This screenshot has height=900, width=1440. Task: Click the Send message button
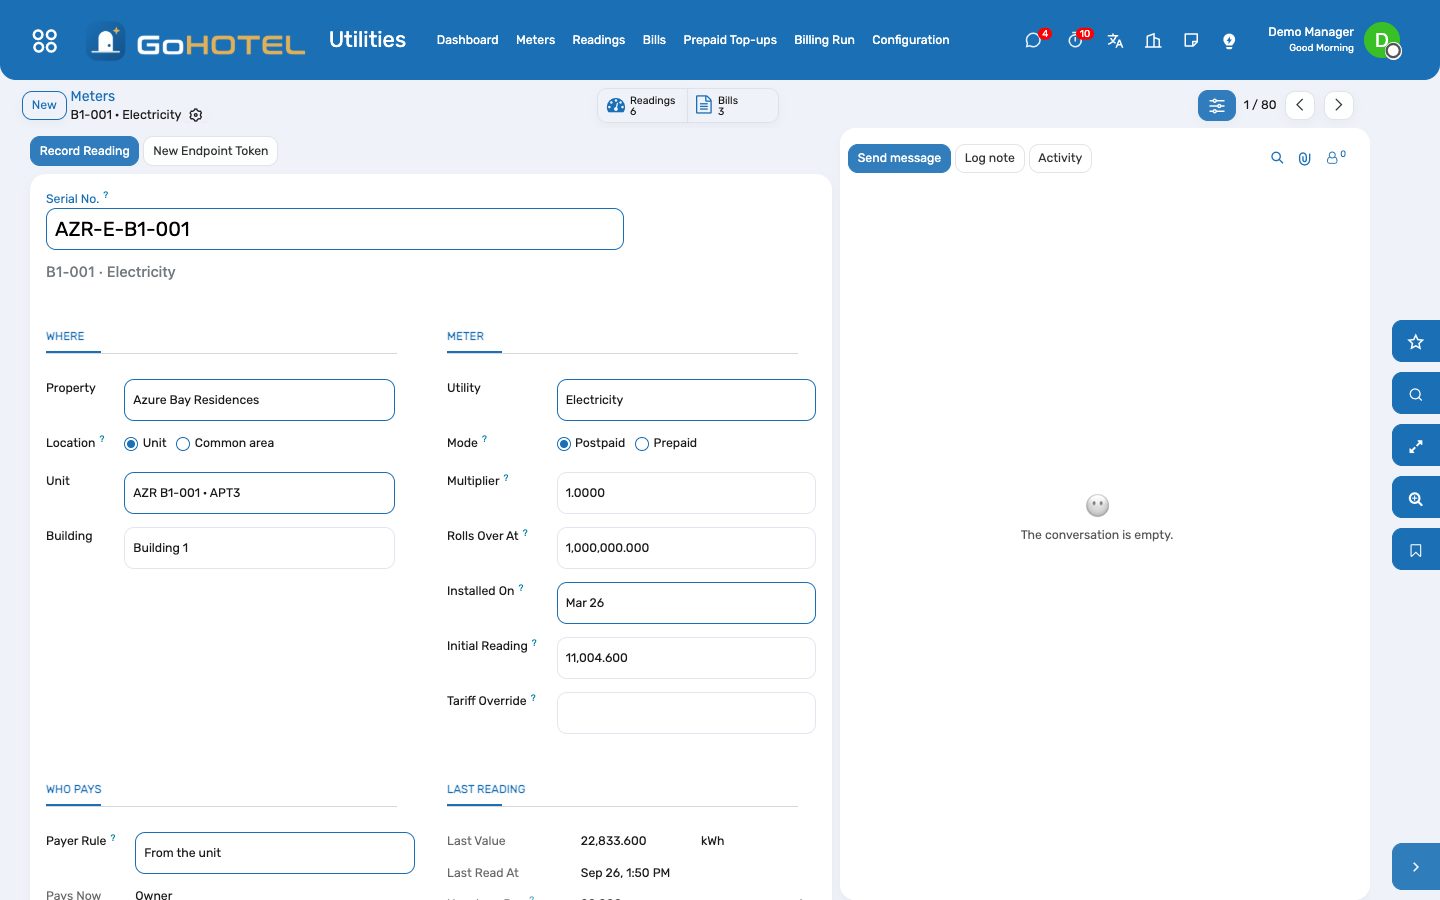pos(899,158)
